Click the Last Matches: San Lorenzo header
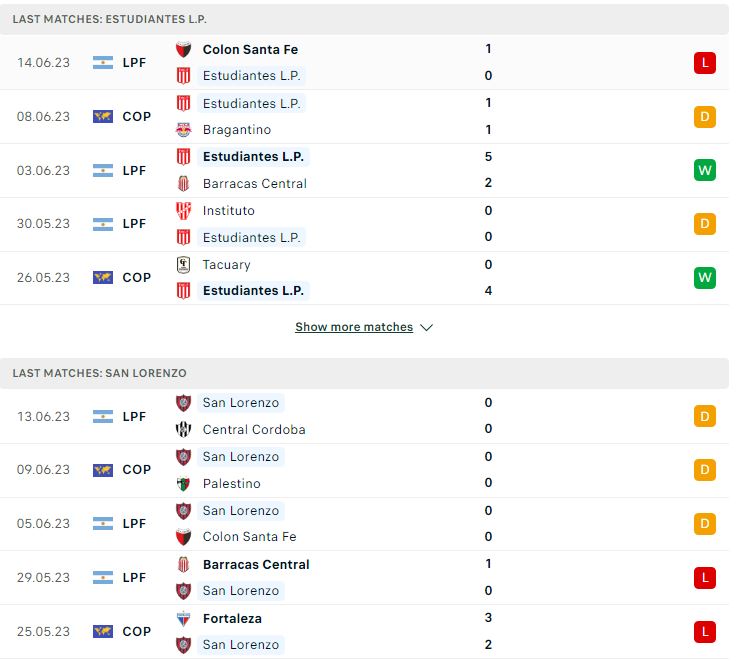742x661 pixels. tap(99, 373)
